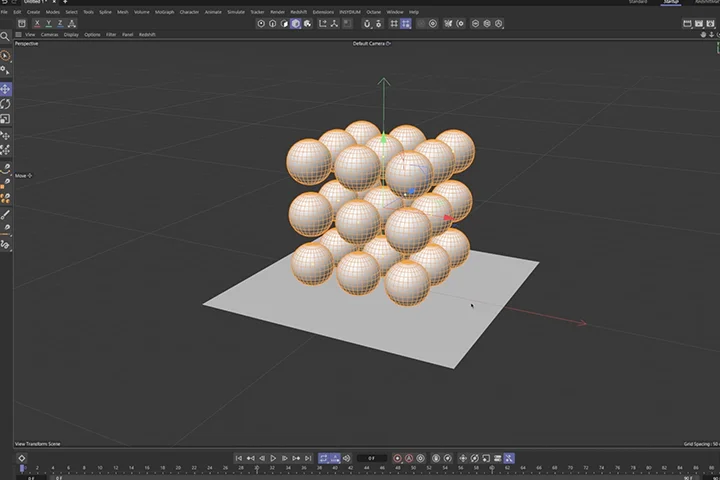The image size is (720, 480).
Task: Click the Enable Axis icon in top toolbar
Action: click(323, 23)
